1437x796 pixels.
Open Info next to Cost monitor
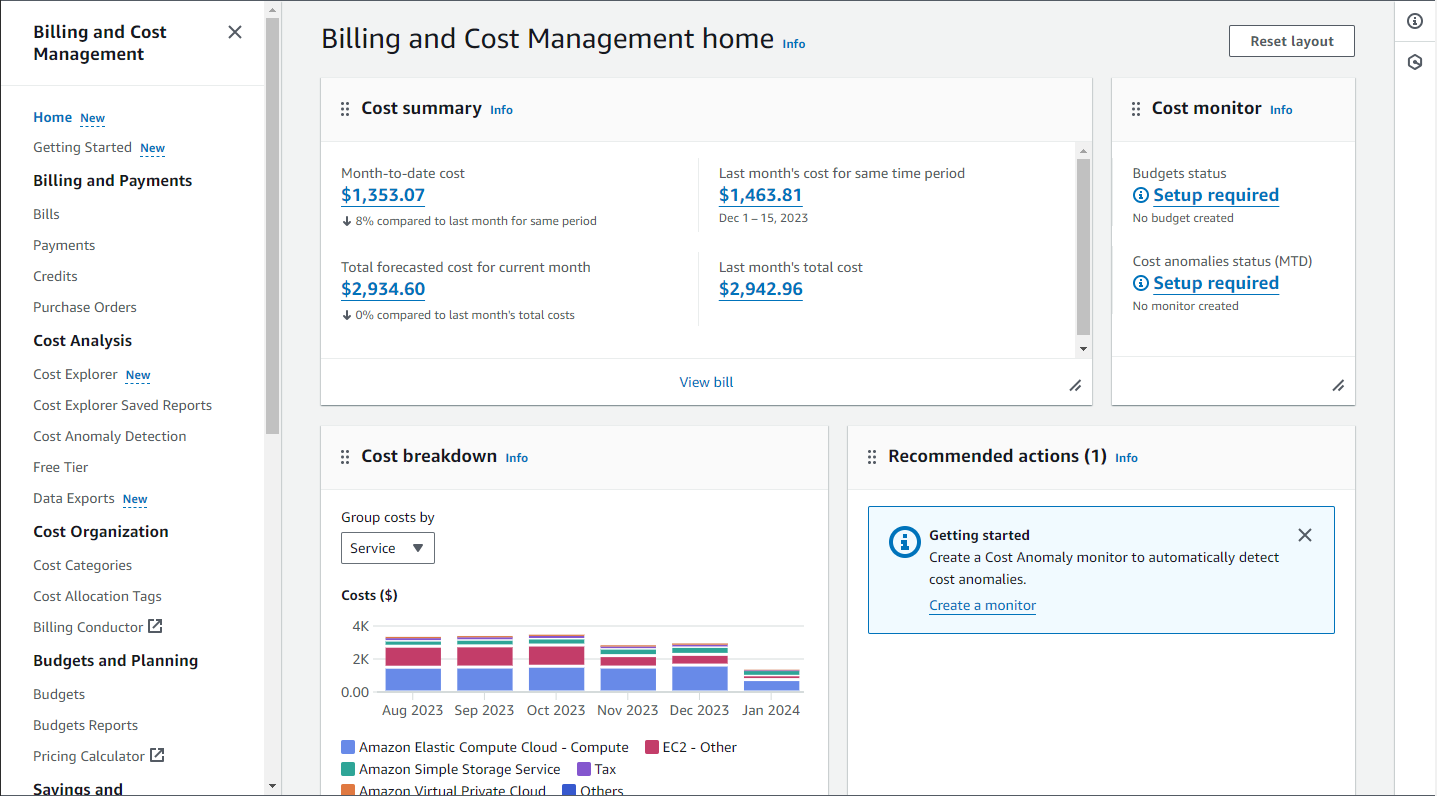tap(1281, 110)
